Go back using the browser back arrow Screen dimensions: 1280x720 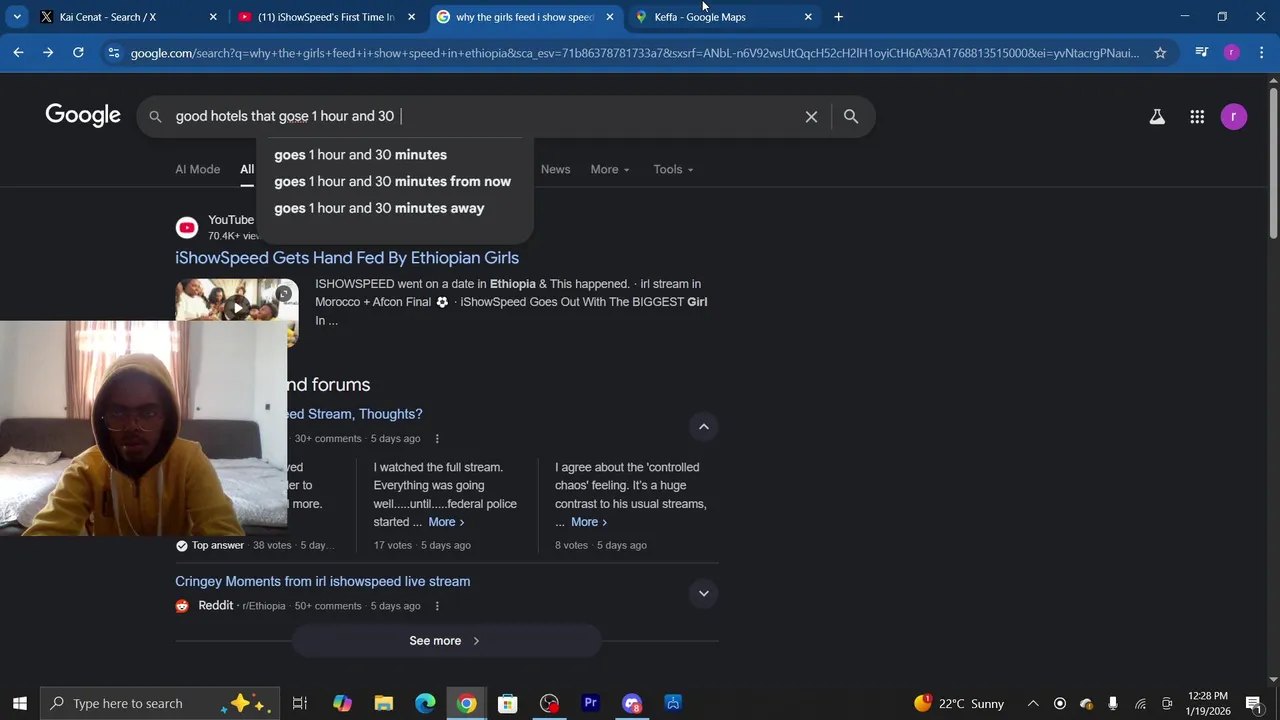click(18, 52)
